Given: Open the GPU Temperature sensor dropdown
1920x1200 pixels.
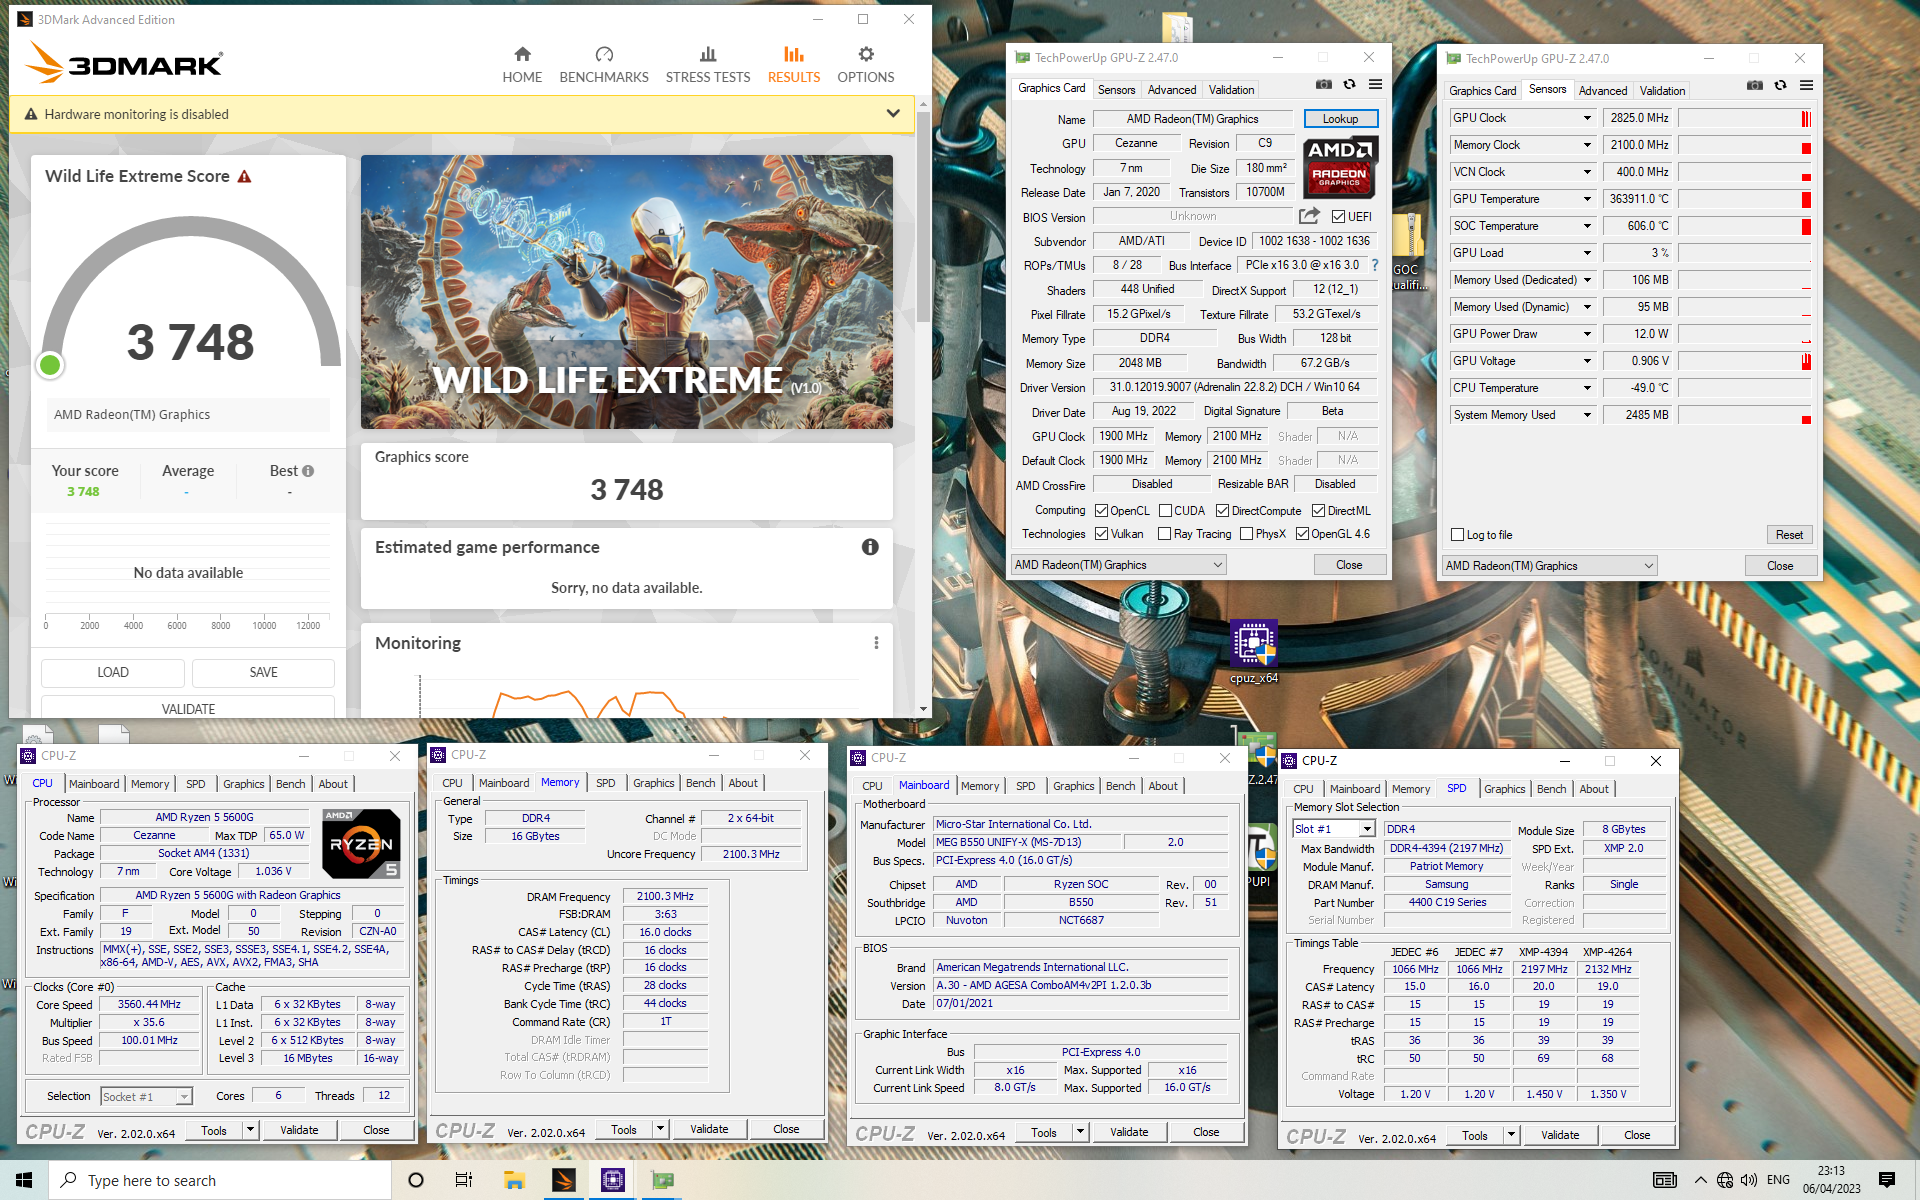Looking at the screenshot, I should [x=1586, y=199].
